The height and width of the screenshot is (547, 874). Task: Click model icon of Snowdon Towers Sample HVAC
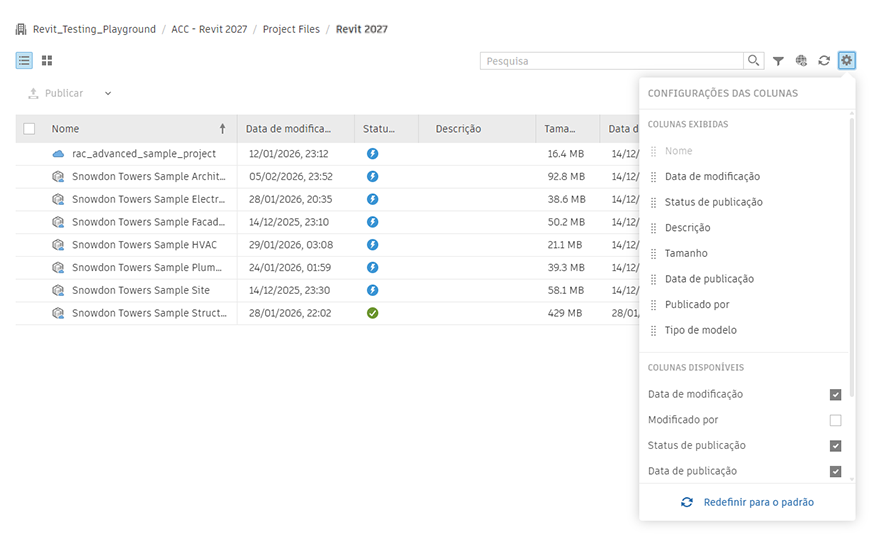58,245
